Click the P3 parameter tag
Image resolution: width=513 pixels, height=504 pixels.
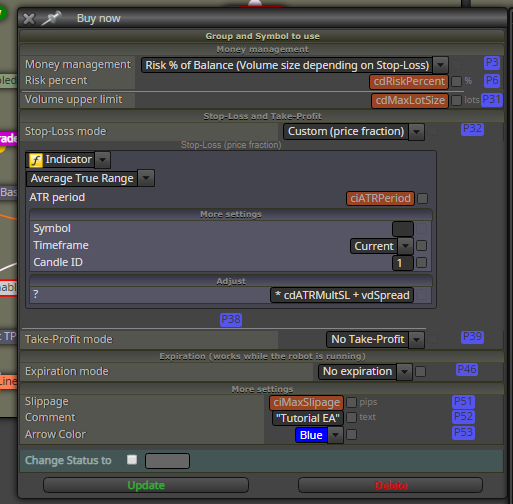[492, 63]
